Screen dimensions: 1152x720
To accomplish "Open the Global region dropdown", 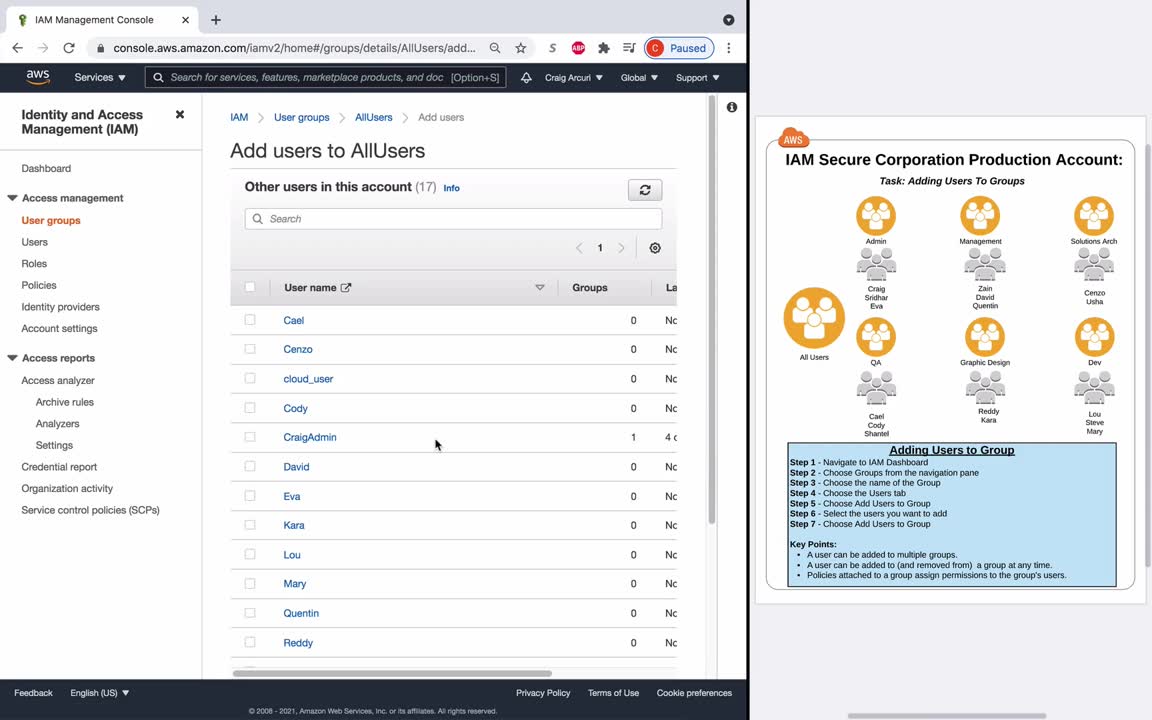I will [x=639, y=77].
